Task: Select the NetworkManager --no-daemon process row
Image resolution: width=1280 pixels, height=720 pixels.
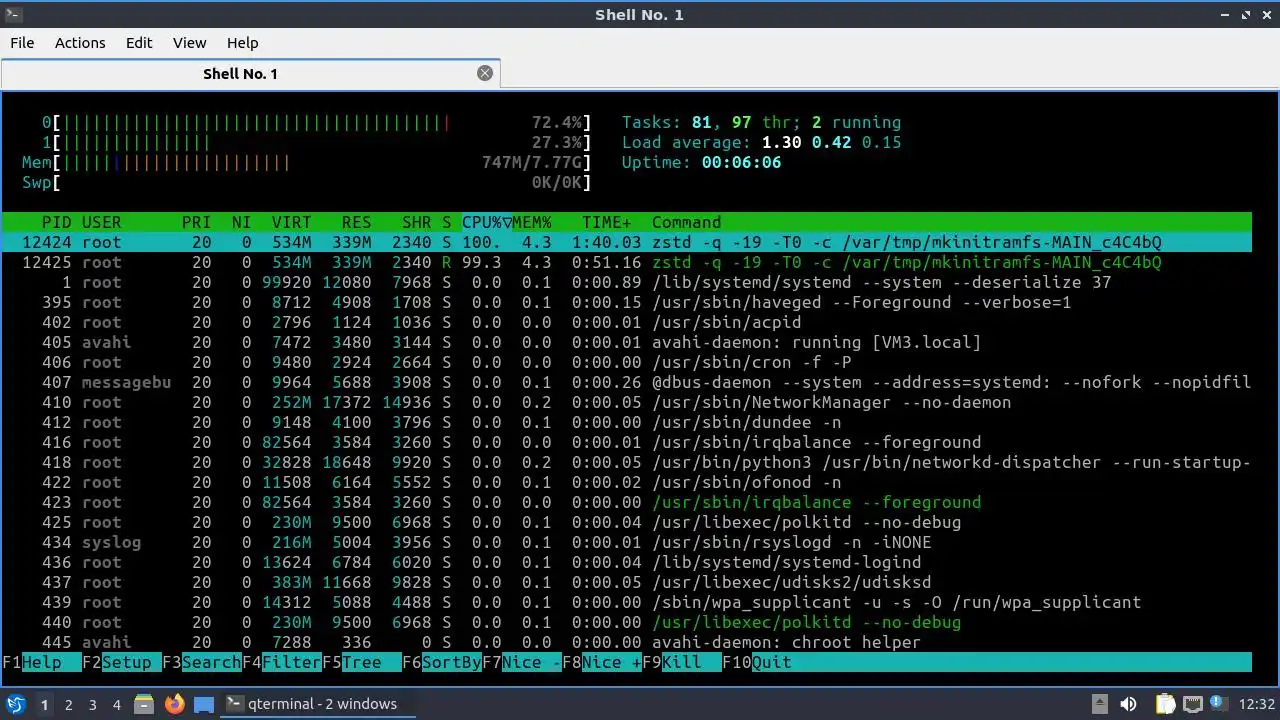Action: 627,402
